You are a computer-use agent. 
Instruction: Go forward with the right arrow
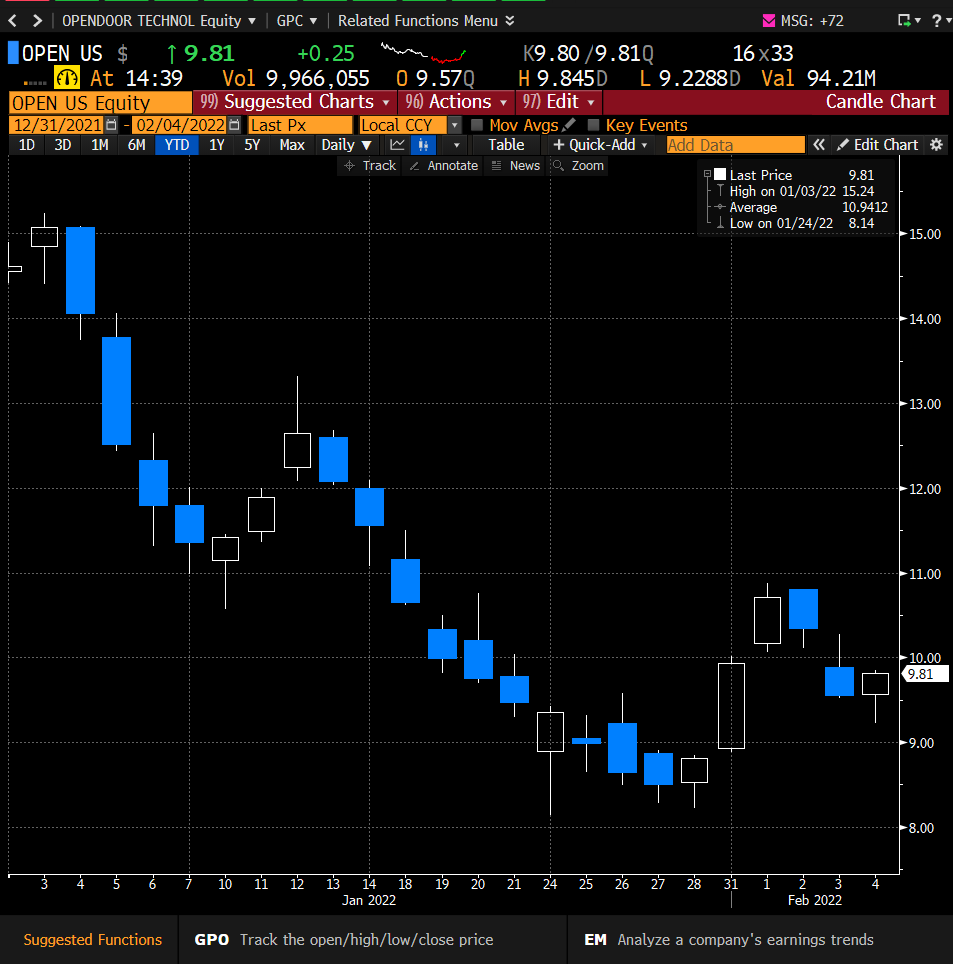38,21
